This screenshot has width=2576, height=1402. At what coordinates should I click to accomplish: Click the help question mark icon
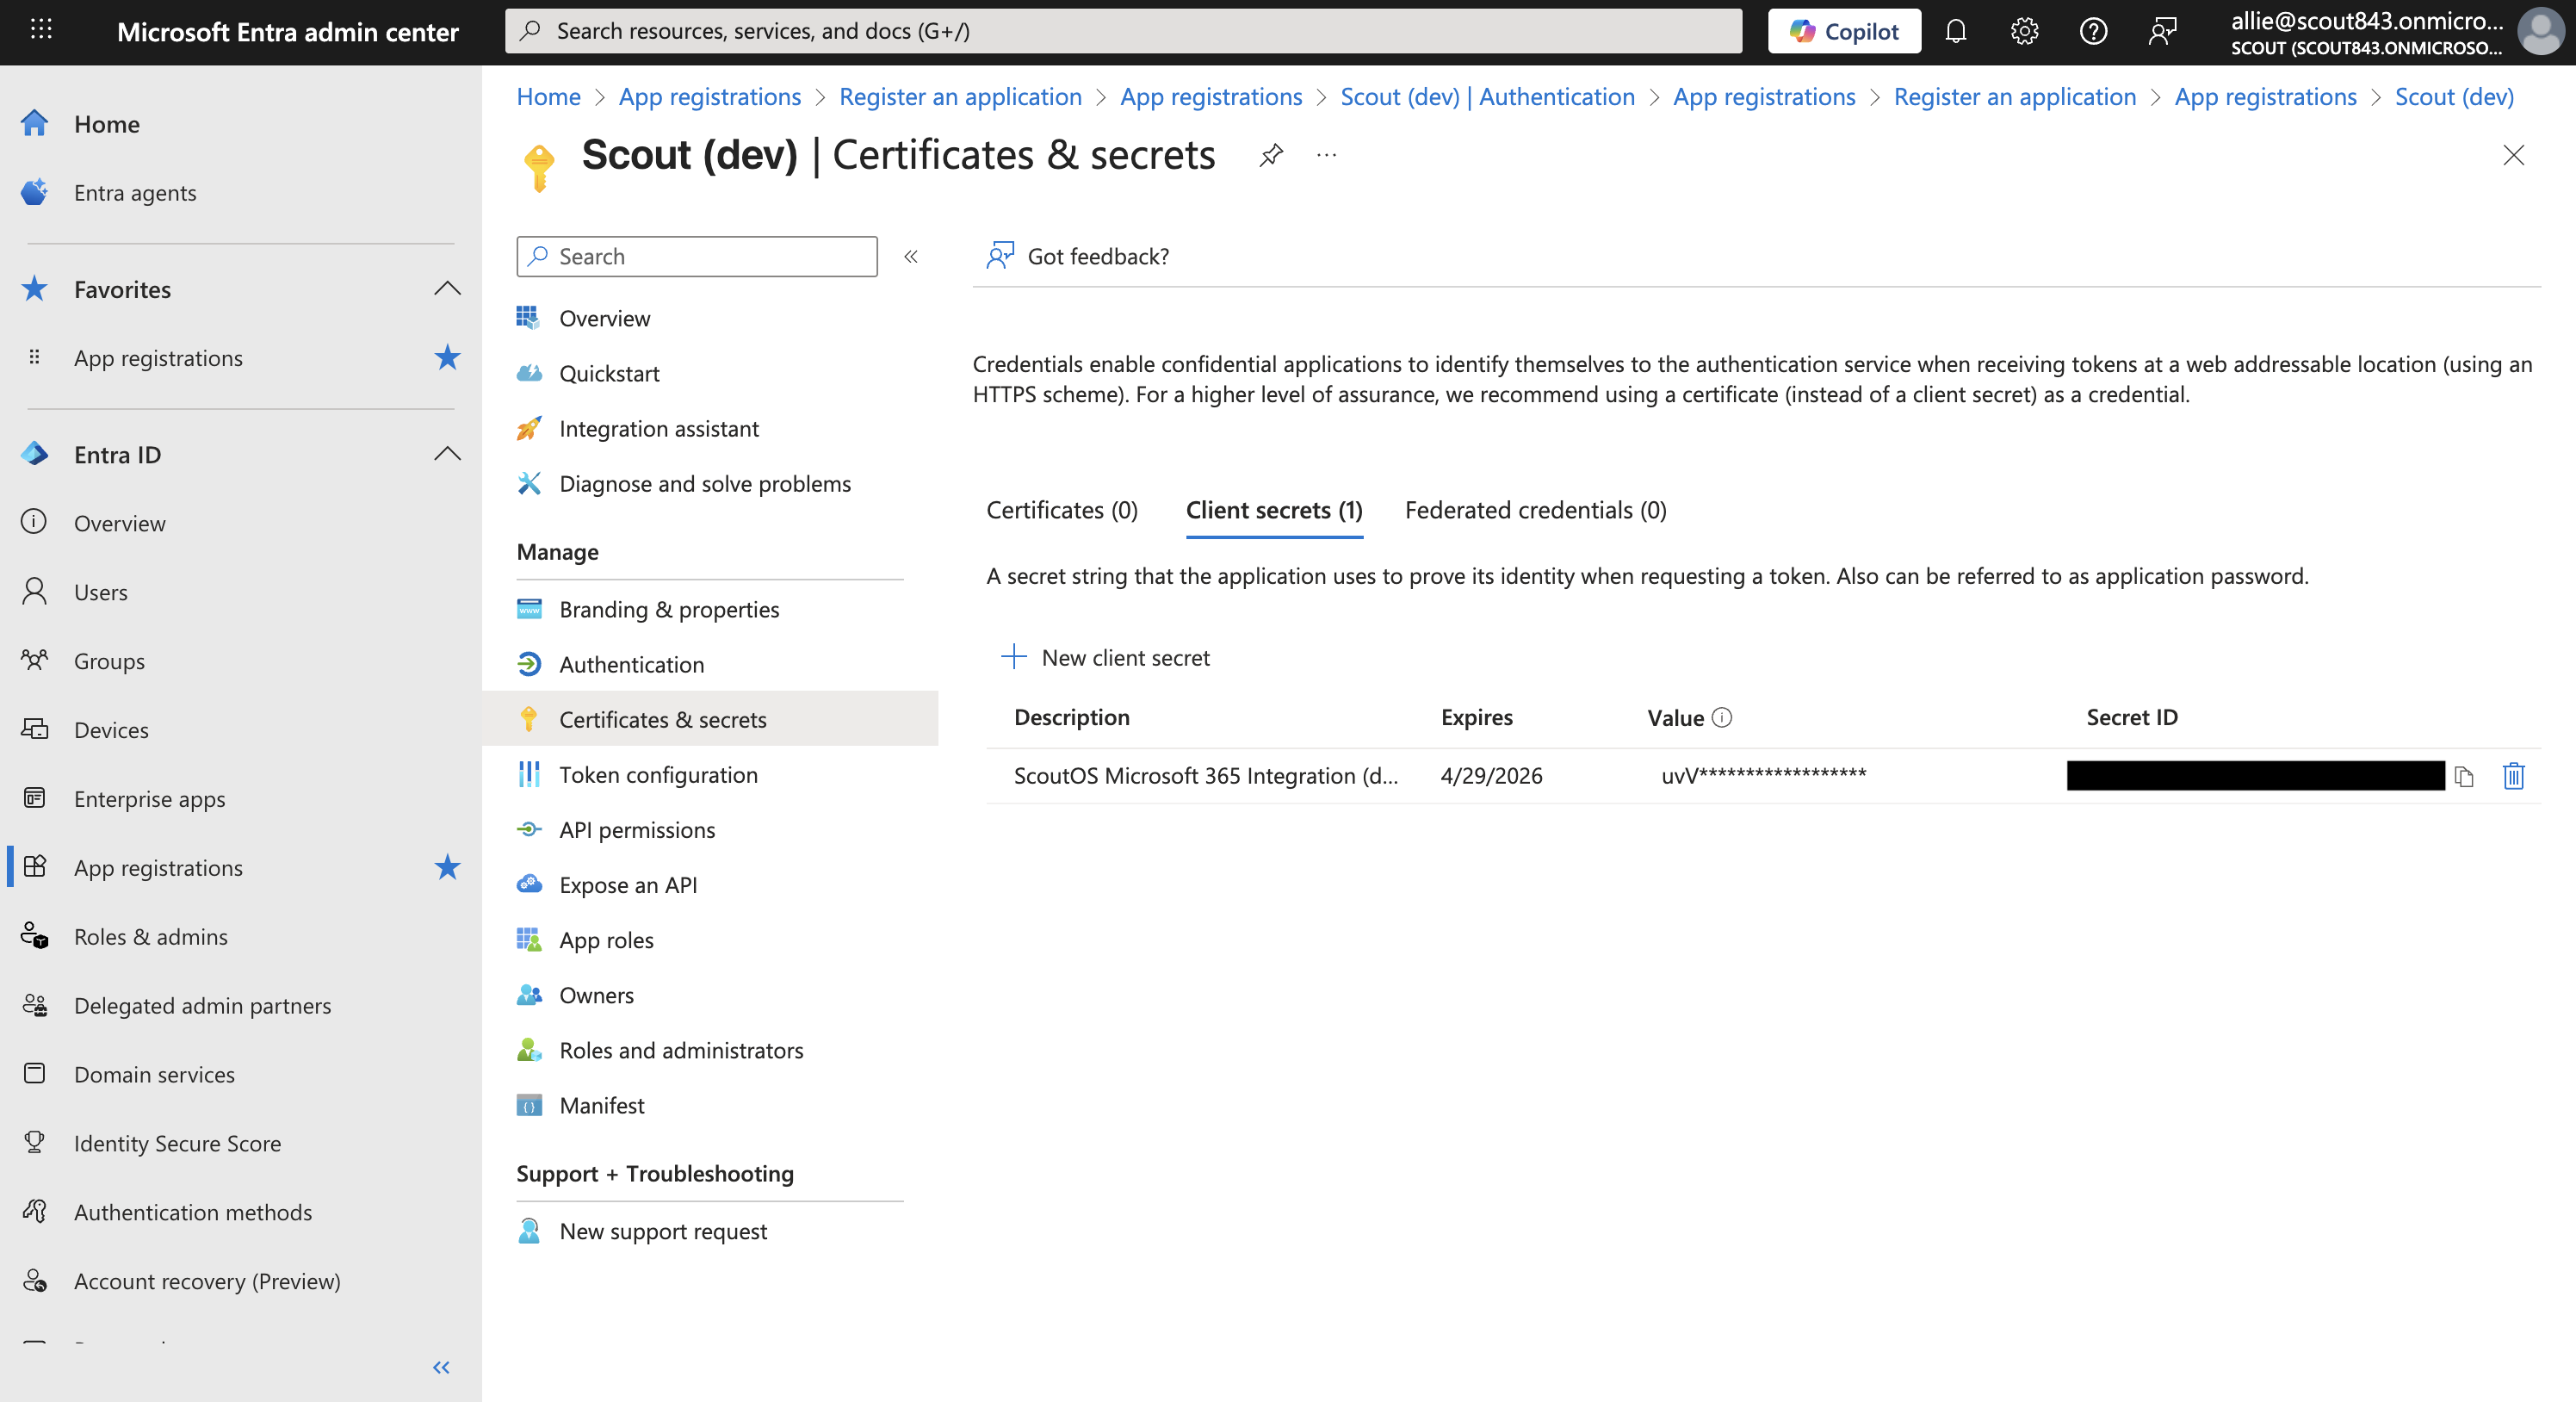(x=2093, y=31)
